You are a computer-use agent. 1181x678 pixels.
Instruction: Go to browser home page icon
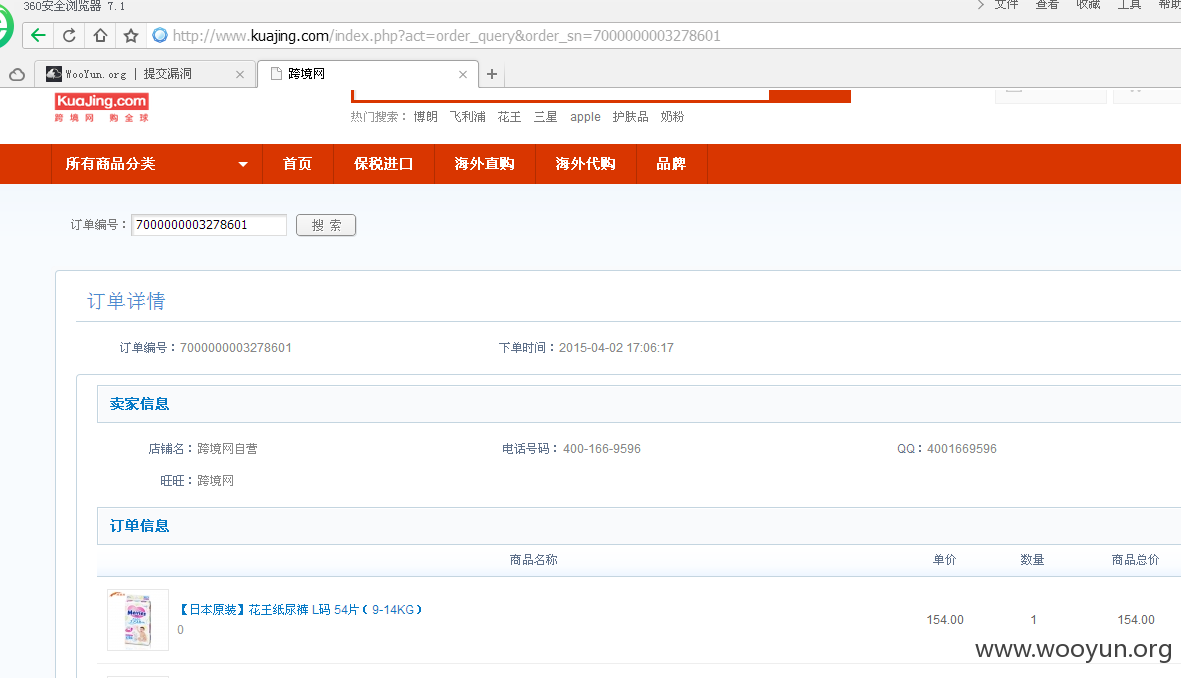pyautogui.click(x=100, y=35)
